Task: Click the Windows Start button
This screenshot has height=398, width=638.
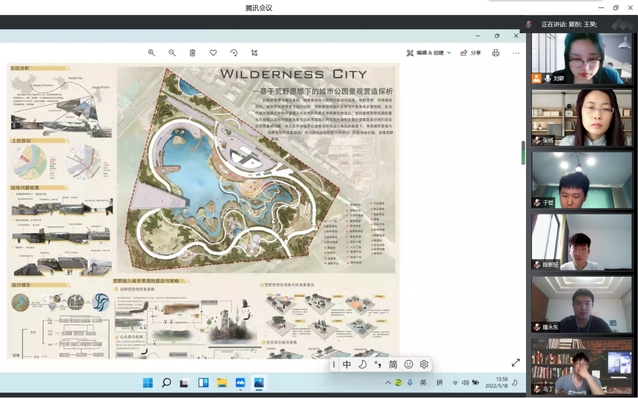Action: pos(148,383)
